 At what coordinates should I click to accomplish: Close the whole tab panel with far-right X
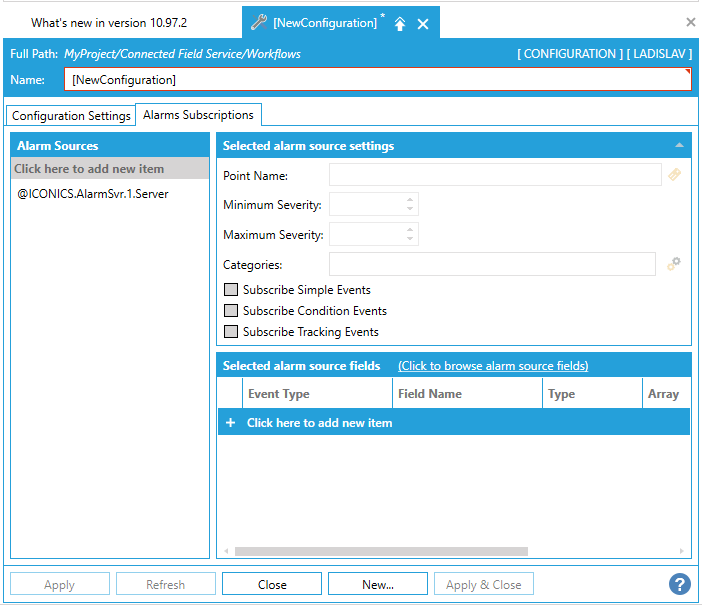click(690, 22)
